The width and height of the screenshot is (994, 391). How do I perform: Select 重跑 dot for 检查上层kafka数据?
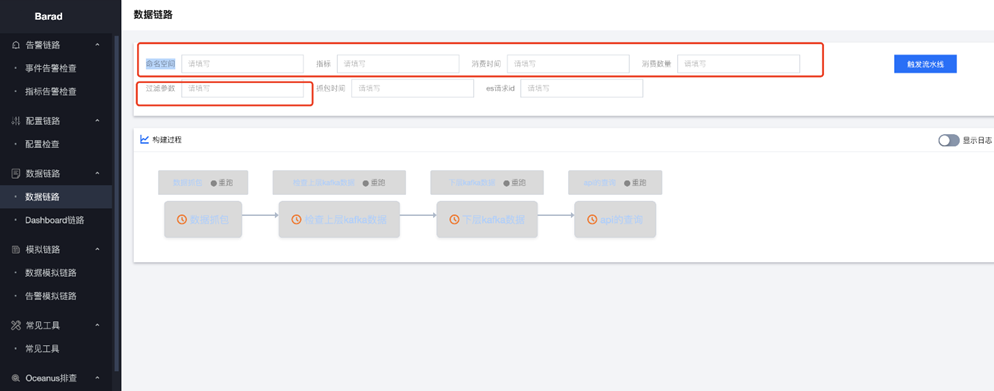tap(366, 183)
